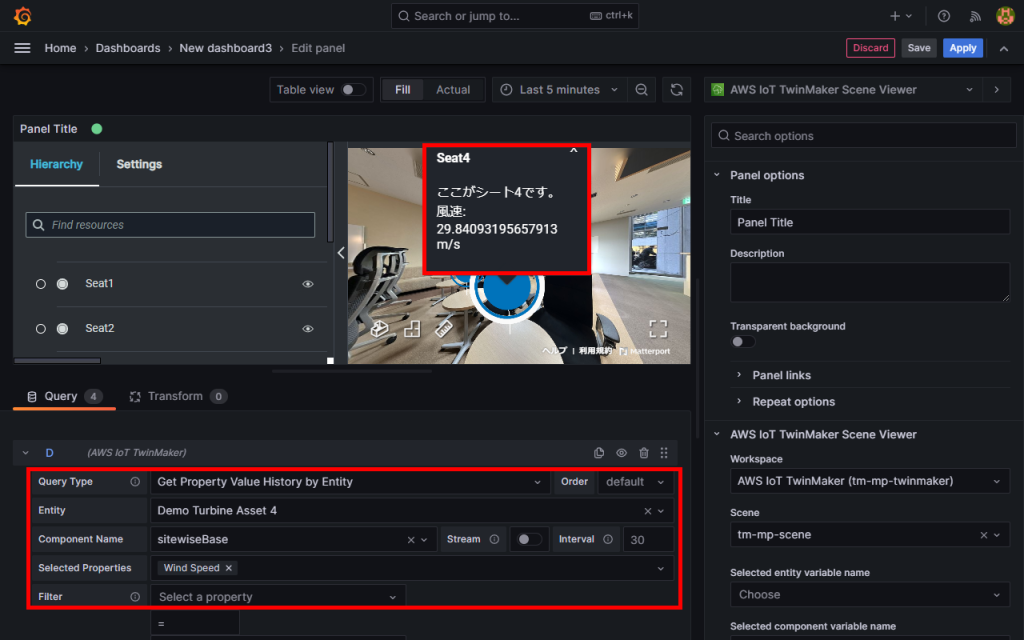The image size is (1024, 640).
Task: Click the Save button
Action: tap(919, 48)
